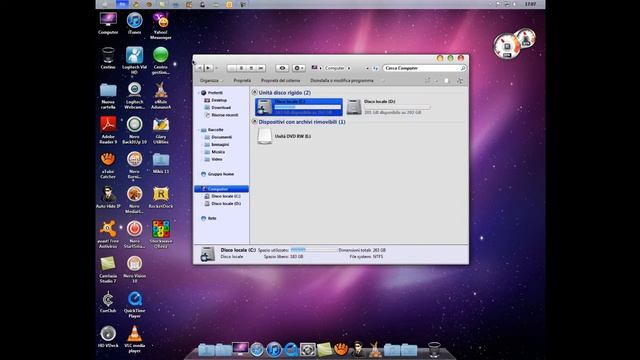This screenshot has width=640, height=360.
Task: Open VLC media player desktop icon
Action: point(134,339)
